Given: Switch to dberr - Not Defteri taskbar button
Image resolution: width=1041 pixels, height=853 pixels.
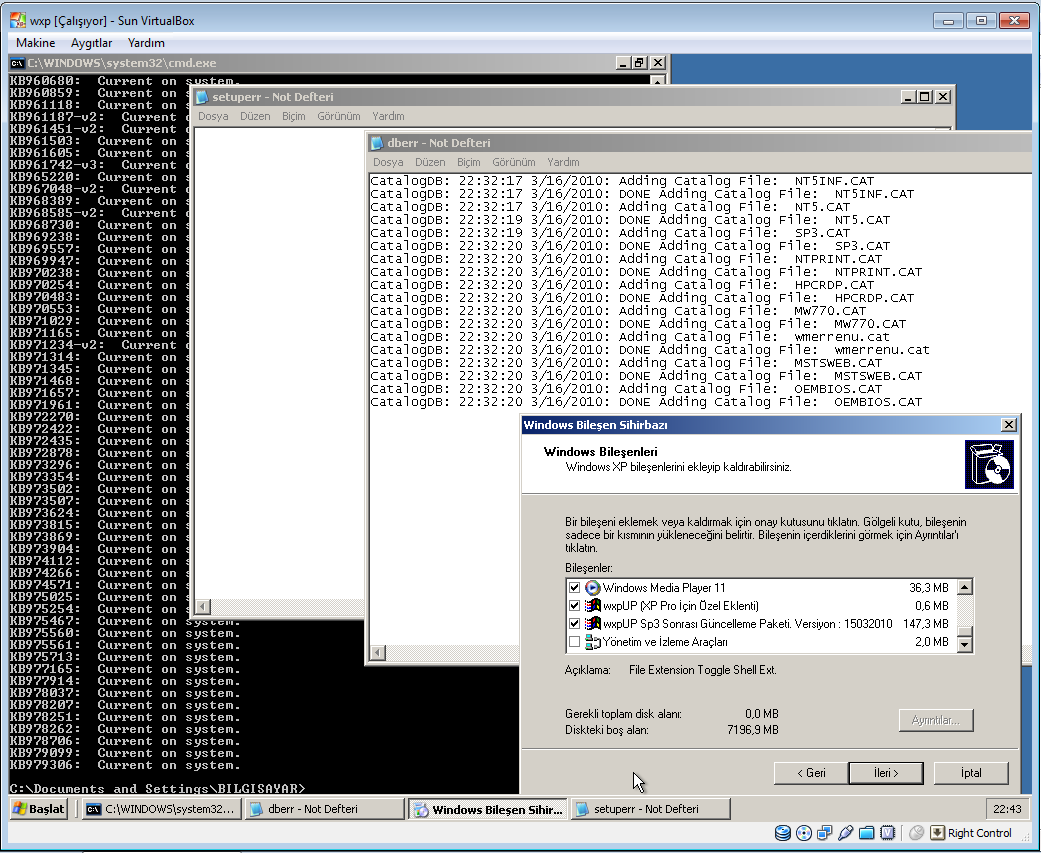Looking at the screenshot, I should (325, 809).
